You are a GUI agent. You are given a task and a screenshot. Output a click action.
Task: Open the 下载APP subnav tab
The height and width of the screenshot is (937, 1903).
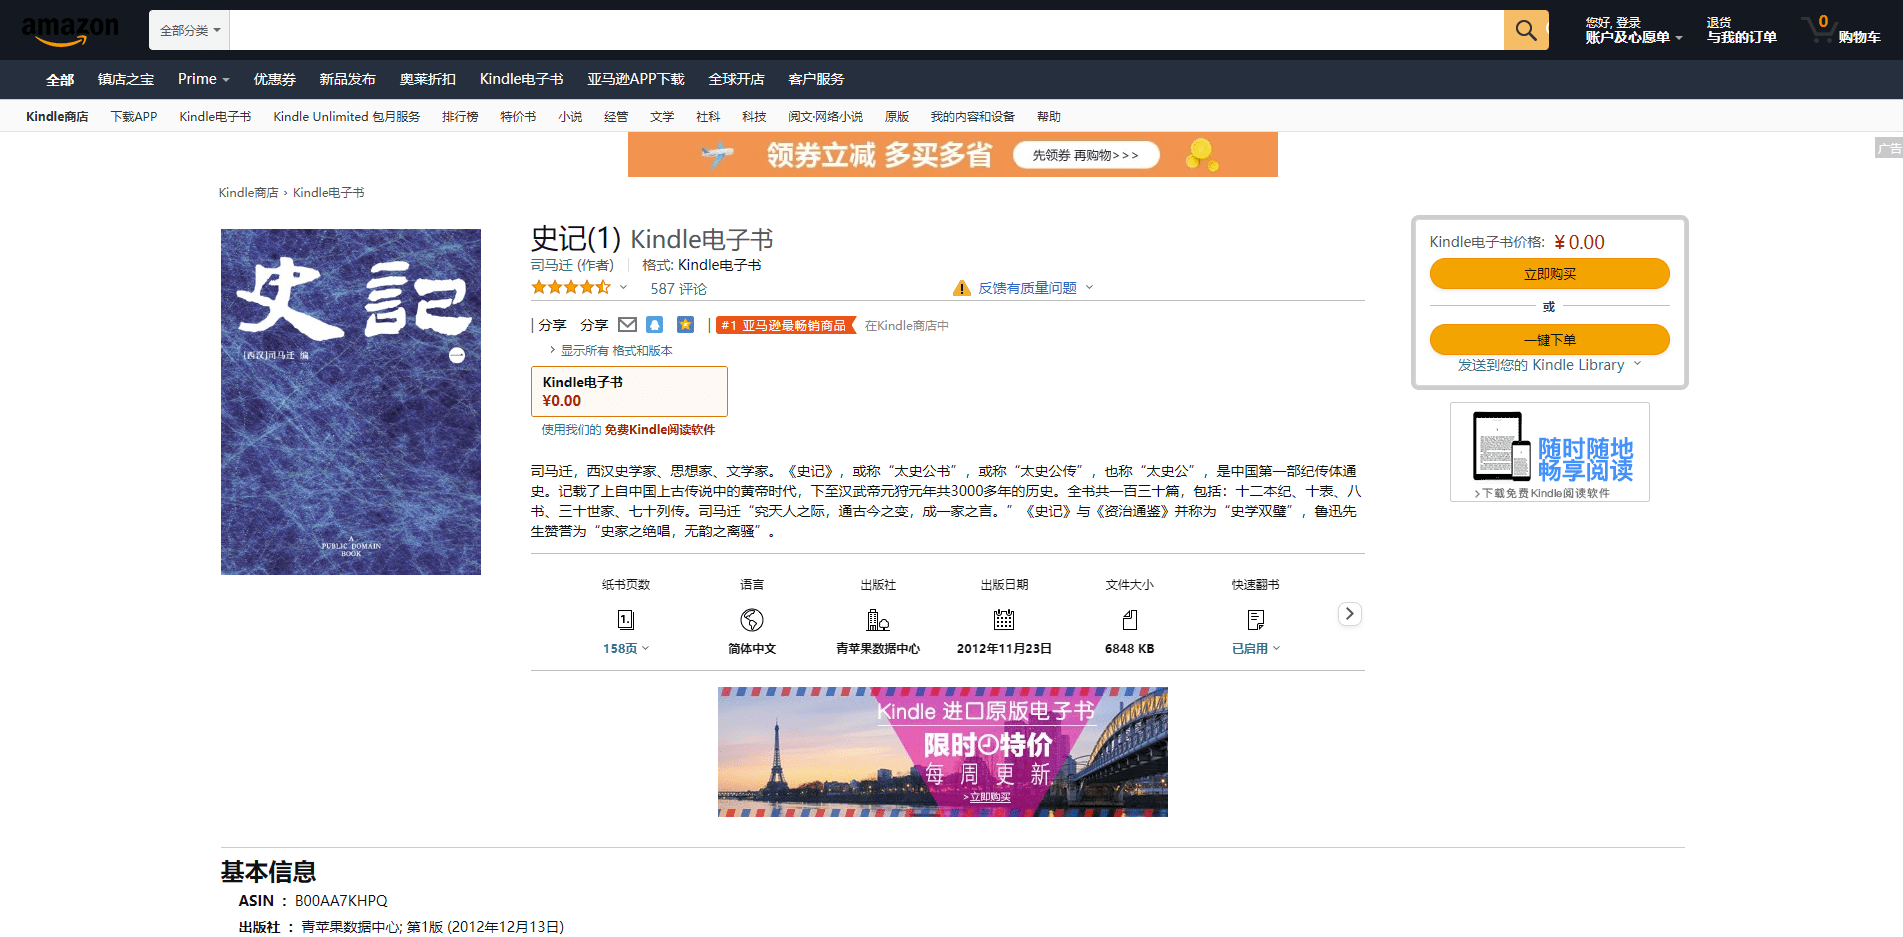tap(134, 117)
